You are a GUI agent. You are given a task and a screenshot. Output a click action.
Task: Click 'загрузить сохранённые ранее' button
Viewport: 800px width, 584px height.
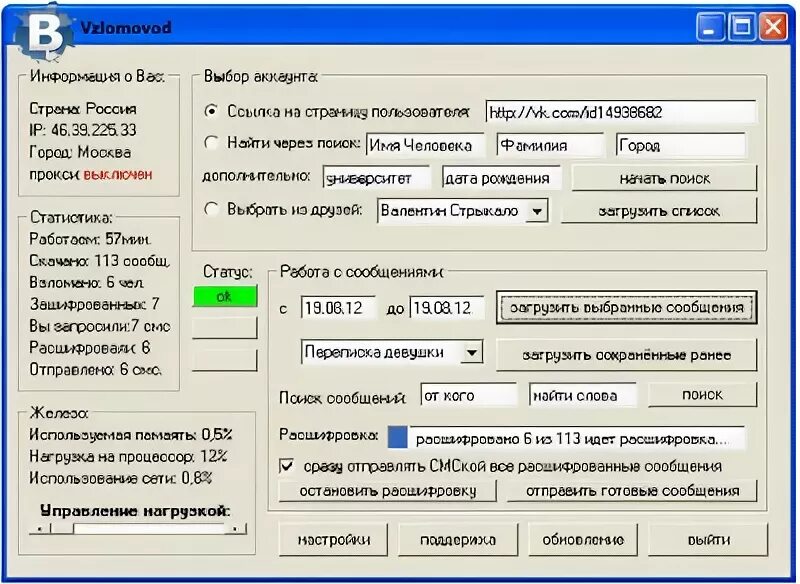click(627, 355)
